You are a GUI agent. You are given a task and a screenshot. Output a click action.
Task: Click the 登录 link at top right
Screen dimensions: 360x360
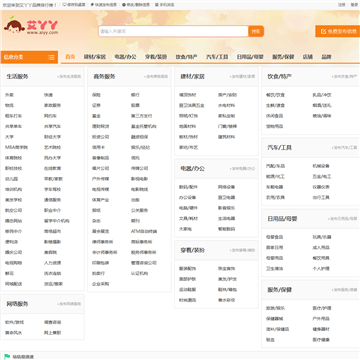click(x=354, y=5)
